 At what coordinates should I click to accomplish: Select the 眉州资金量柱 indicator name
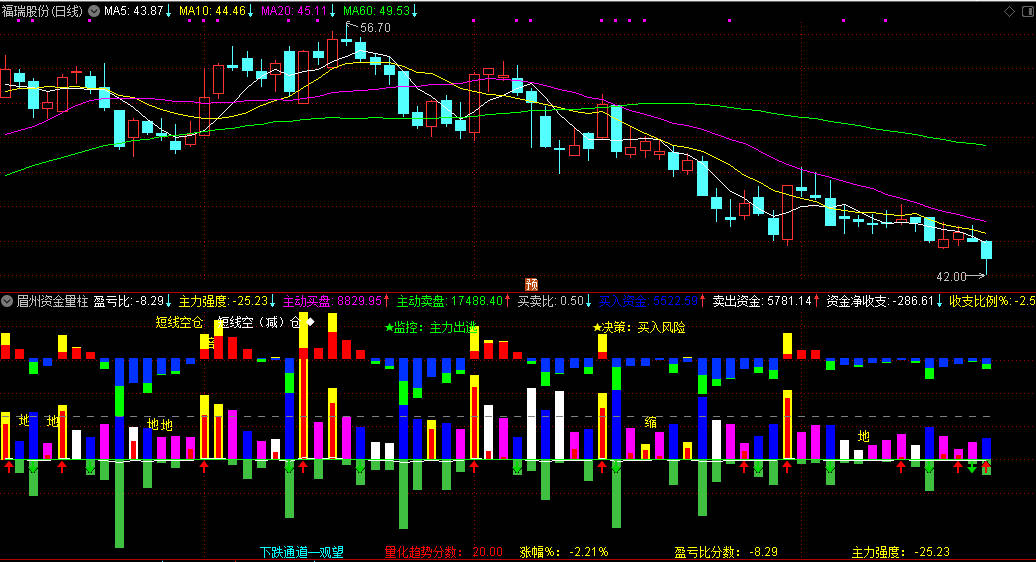(x=52, y=301)
